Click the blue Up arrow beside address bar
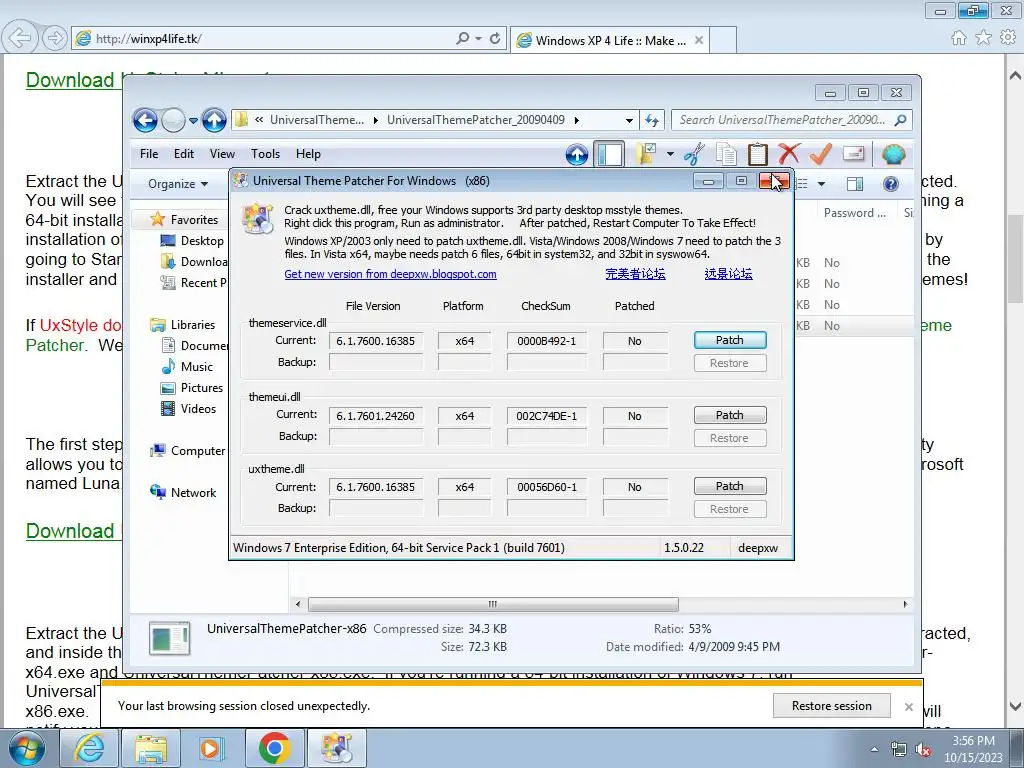Image resolution: width=1024 pixels, height=768 pixels. 214,120
